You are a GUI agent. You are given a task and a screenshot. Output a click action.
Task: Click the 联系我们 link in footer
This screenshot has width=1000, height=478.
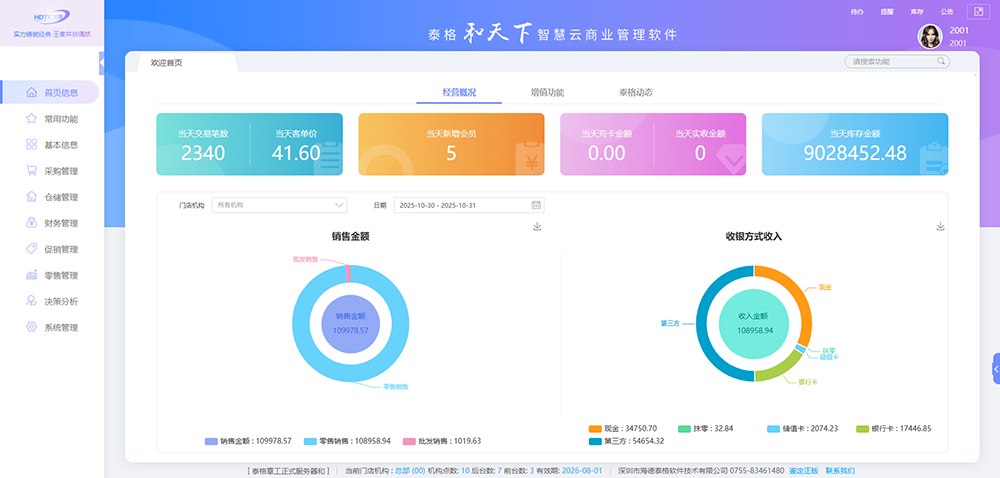coord(840,470)
